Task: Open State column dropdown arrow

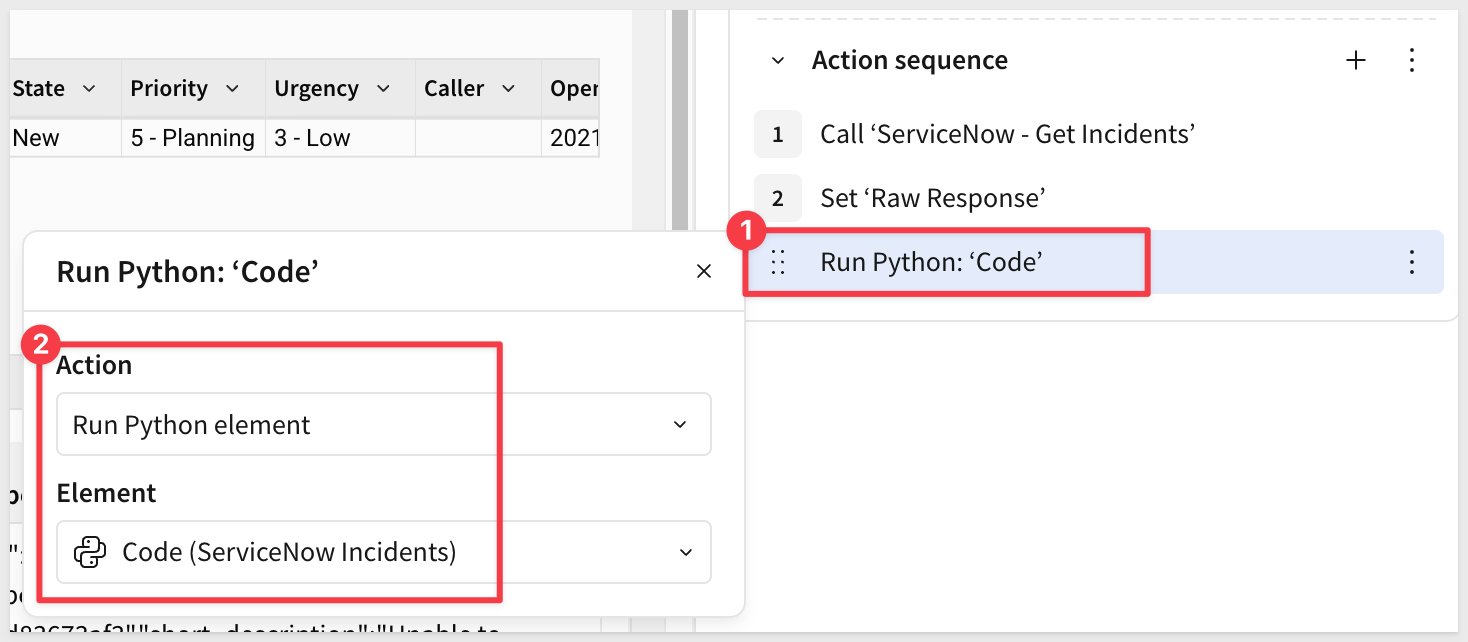Action: pos(89,89)
